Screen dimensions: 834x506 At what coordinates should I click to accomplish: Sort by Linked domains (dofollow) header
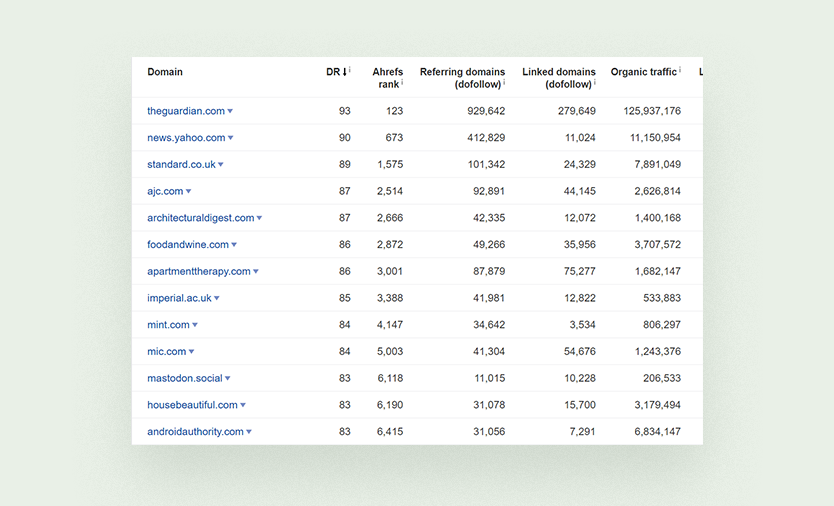559,78
